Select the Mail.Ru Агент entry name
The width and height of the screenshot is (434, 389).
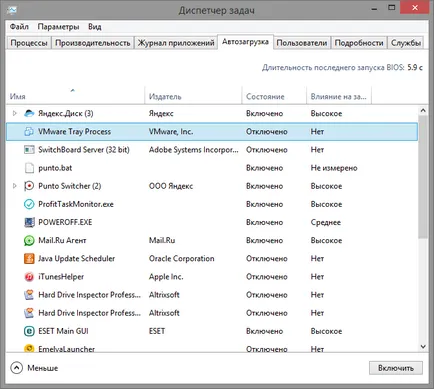[62, 240]
